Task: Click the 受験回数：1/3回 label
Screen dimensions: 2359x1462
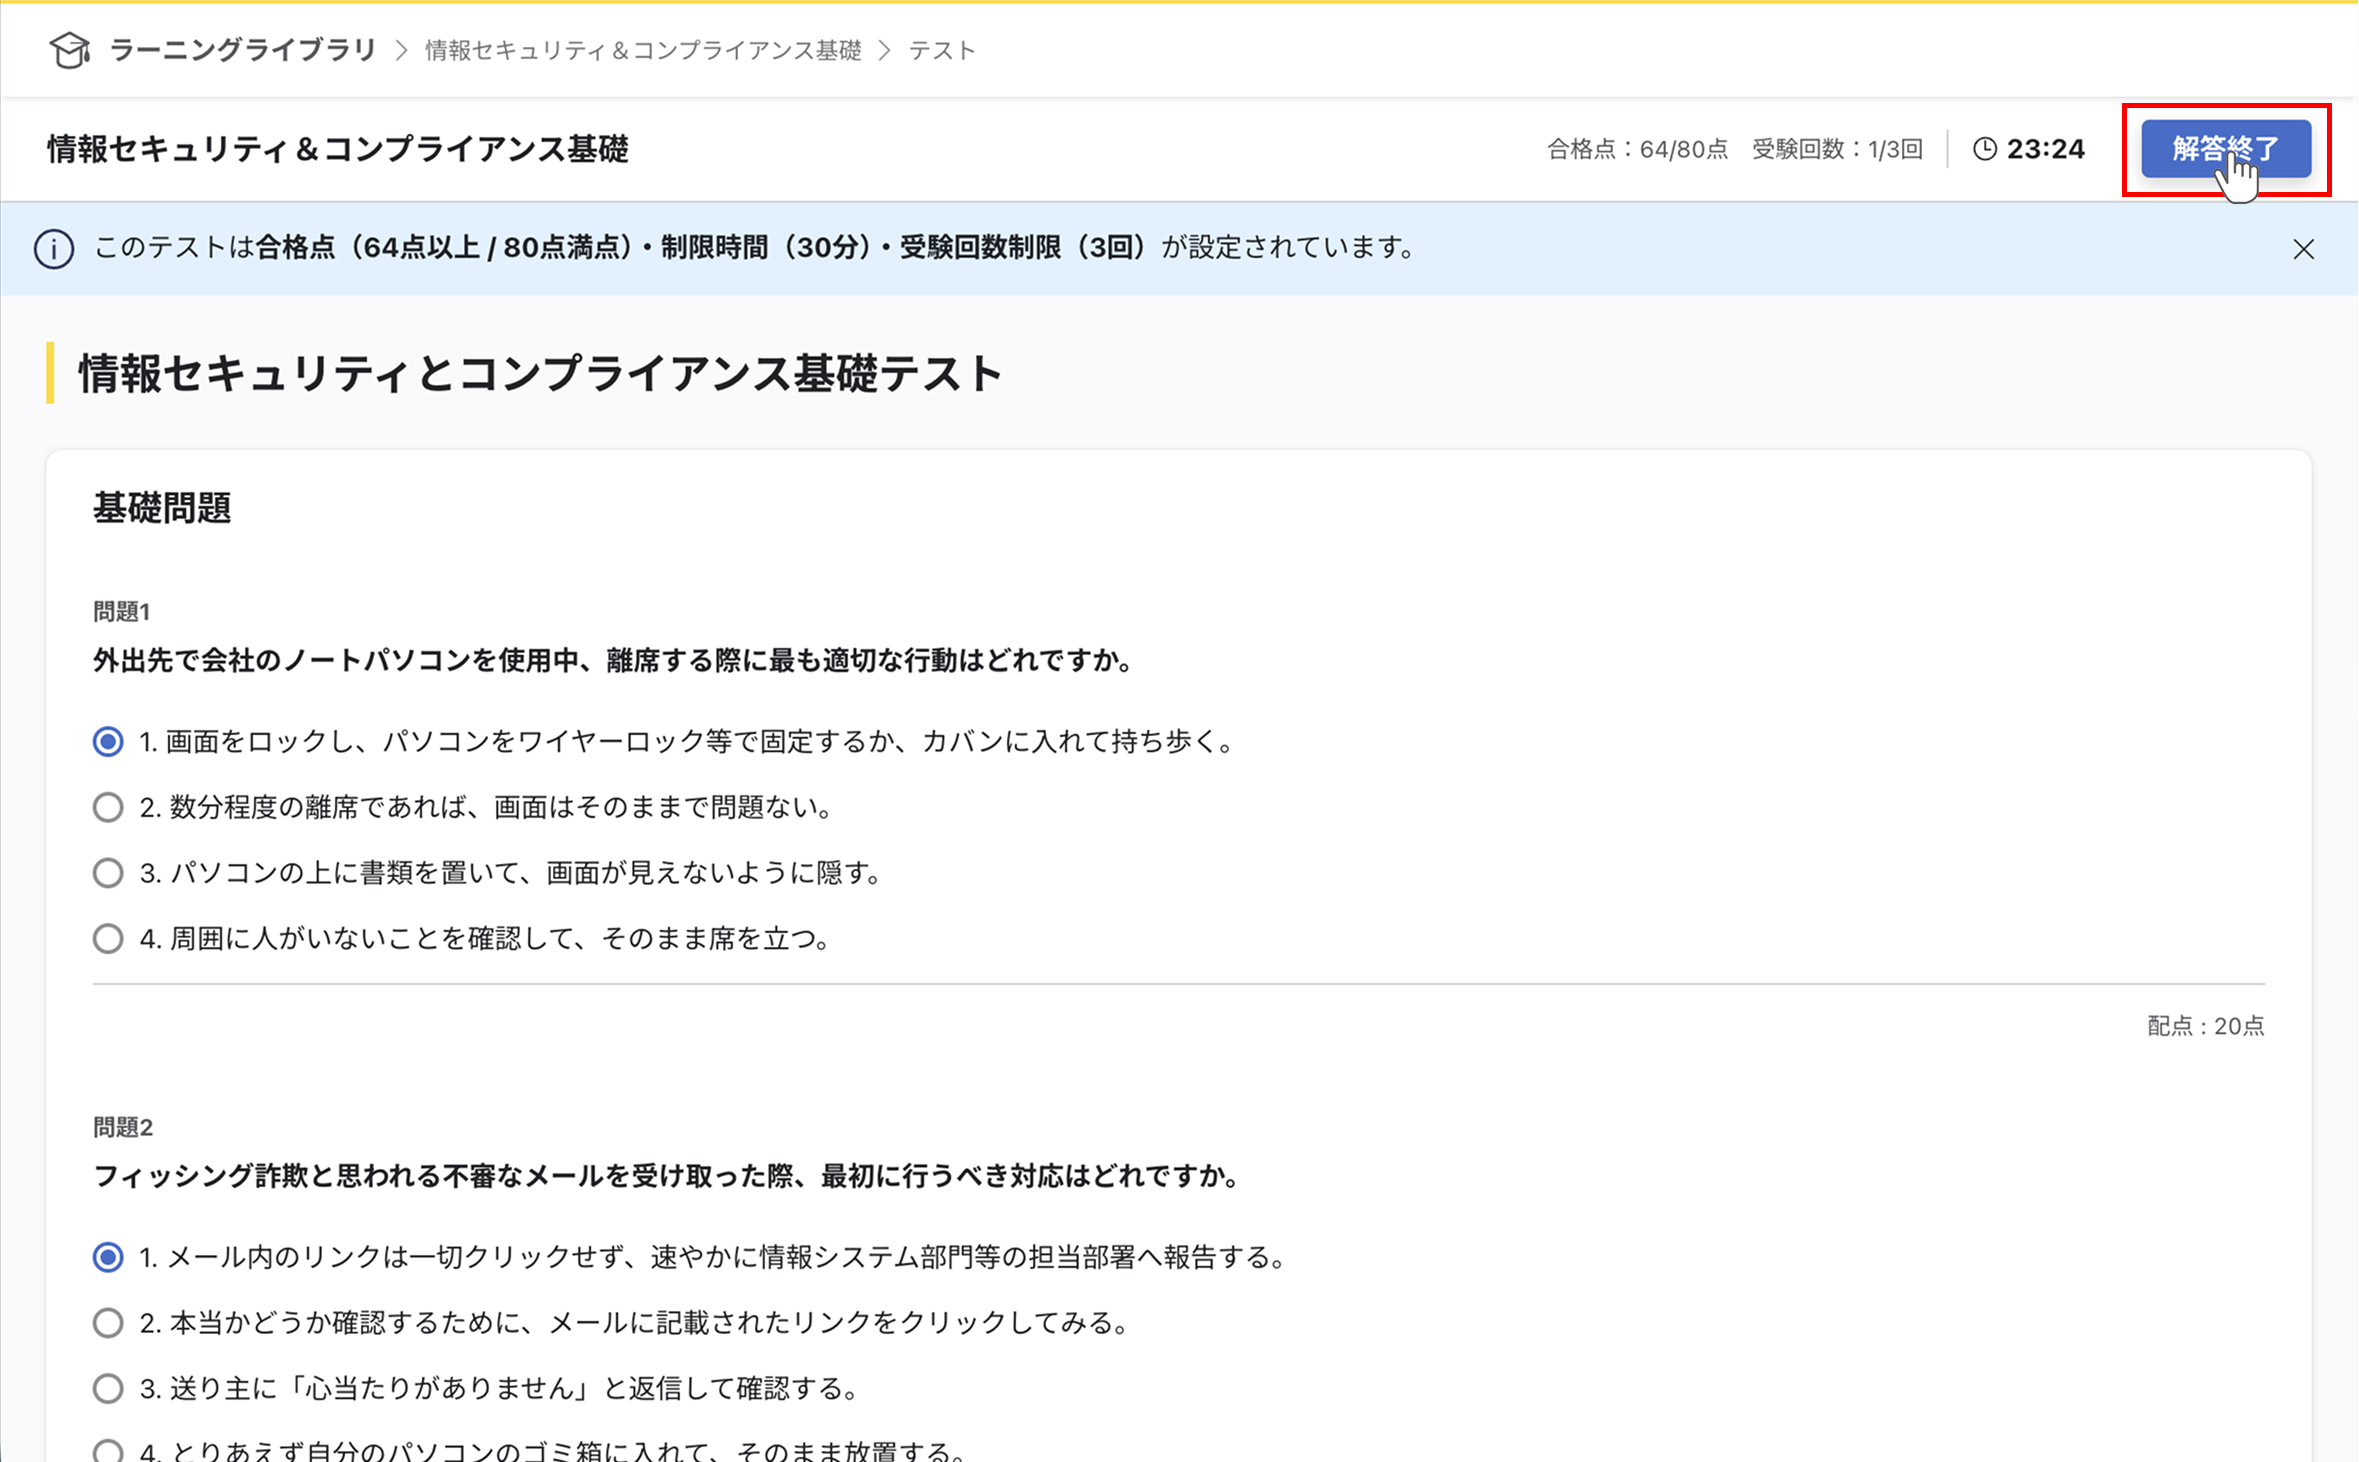Action: click(x=1835, y=148)
